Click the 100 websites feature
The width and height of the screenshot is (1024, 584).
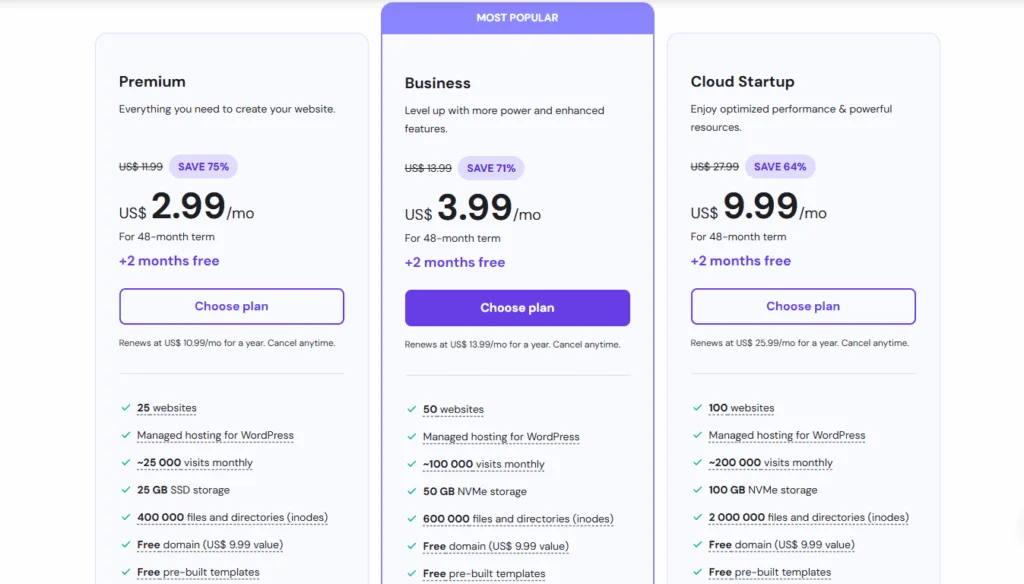coord(741,408)
